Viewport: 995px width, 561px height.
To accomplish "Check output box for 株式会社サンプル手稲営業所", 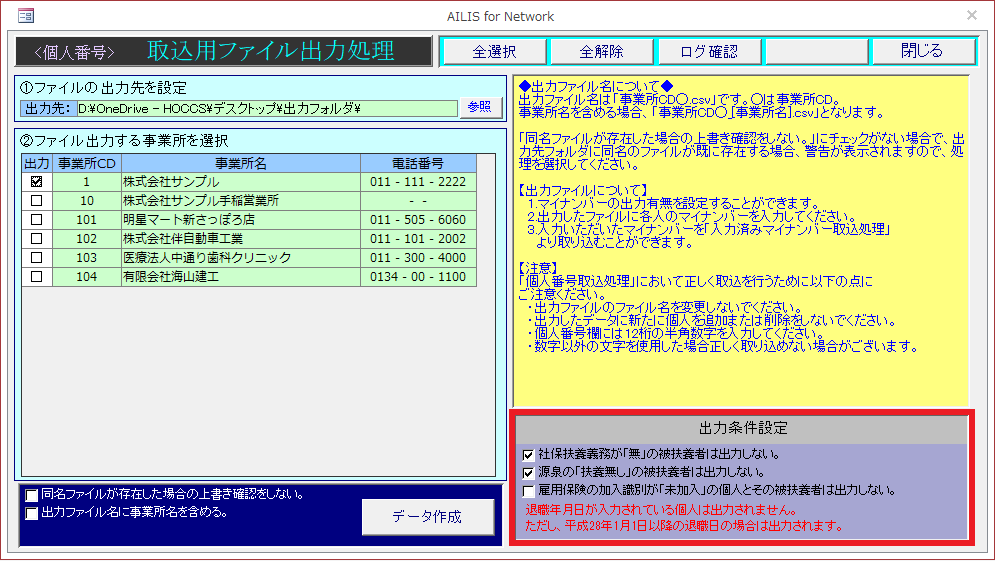I will point(37,201).
